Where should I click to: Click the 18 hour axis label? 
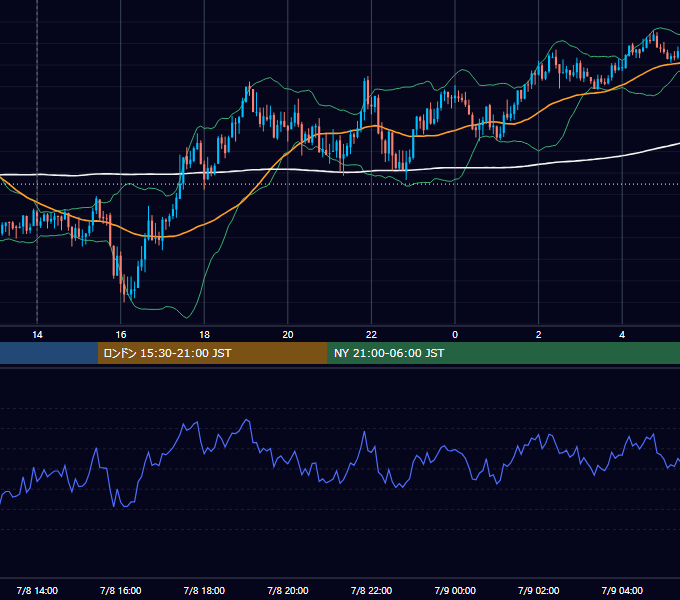tap(204, 335)
